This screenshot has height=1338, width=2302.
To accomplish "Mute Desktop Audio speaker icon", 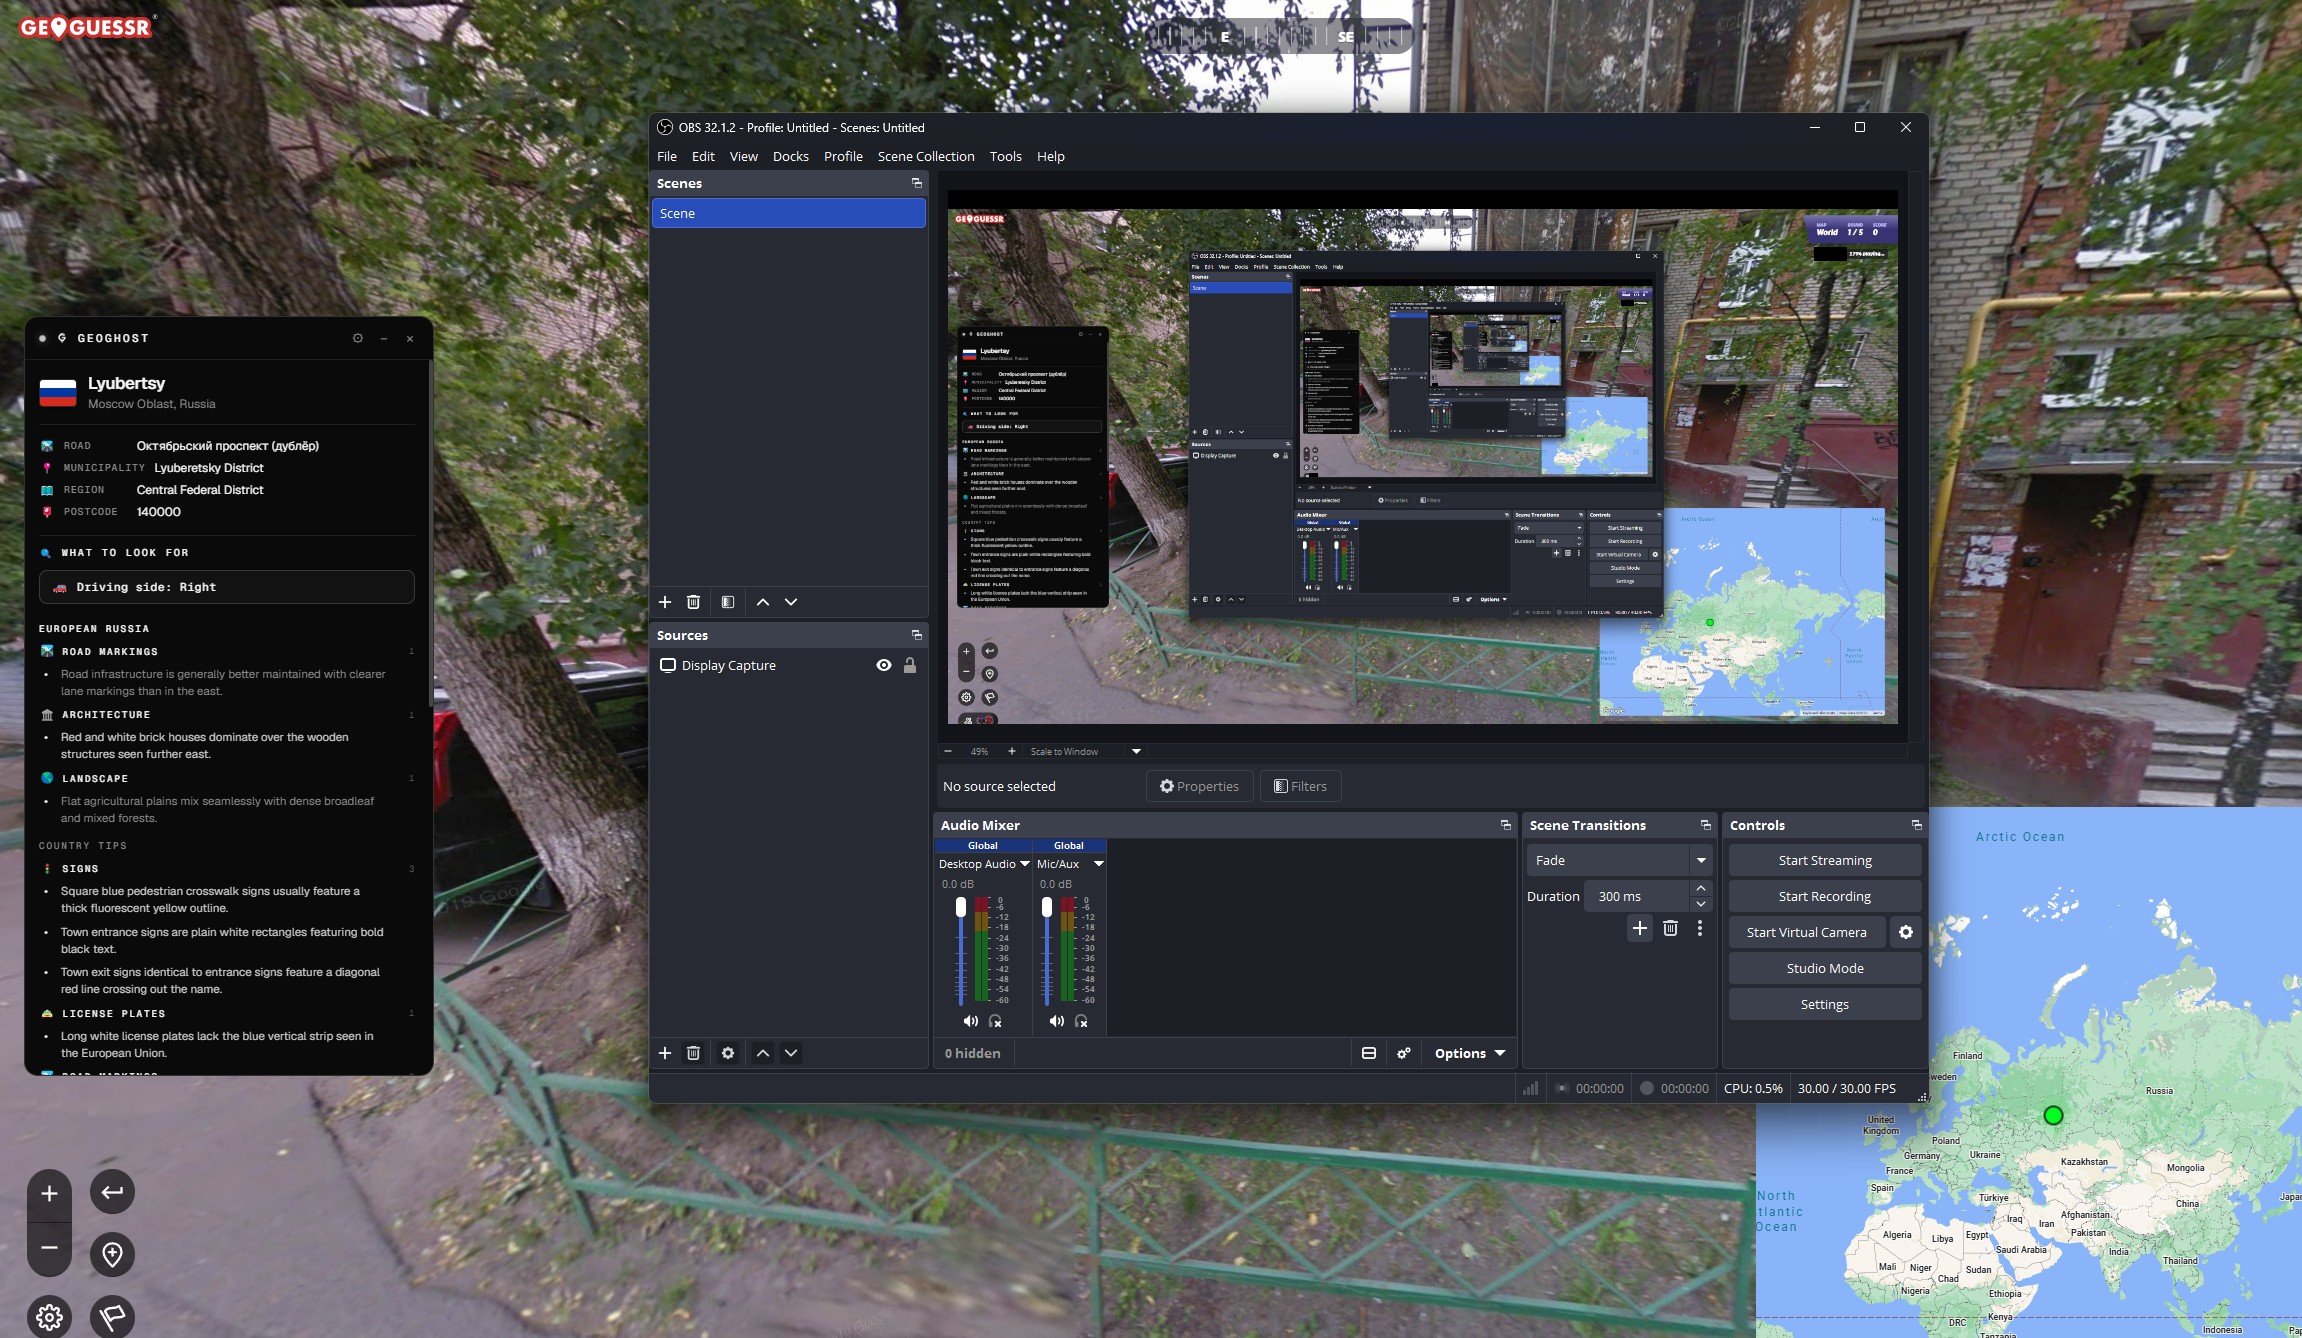I will coord(970,1021).
